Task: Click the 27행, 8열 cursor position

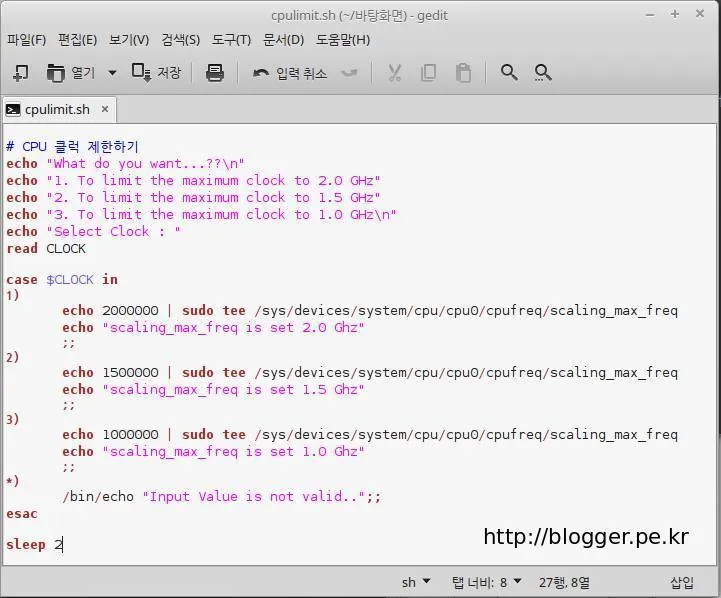Action: click(564, 582)
